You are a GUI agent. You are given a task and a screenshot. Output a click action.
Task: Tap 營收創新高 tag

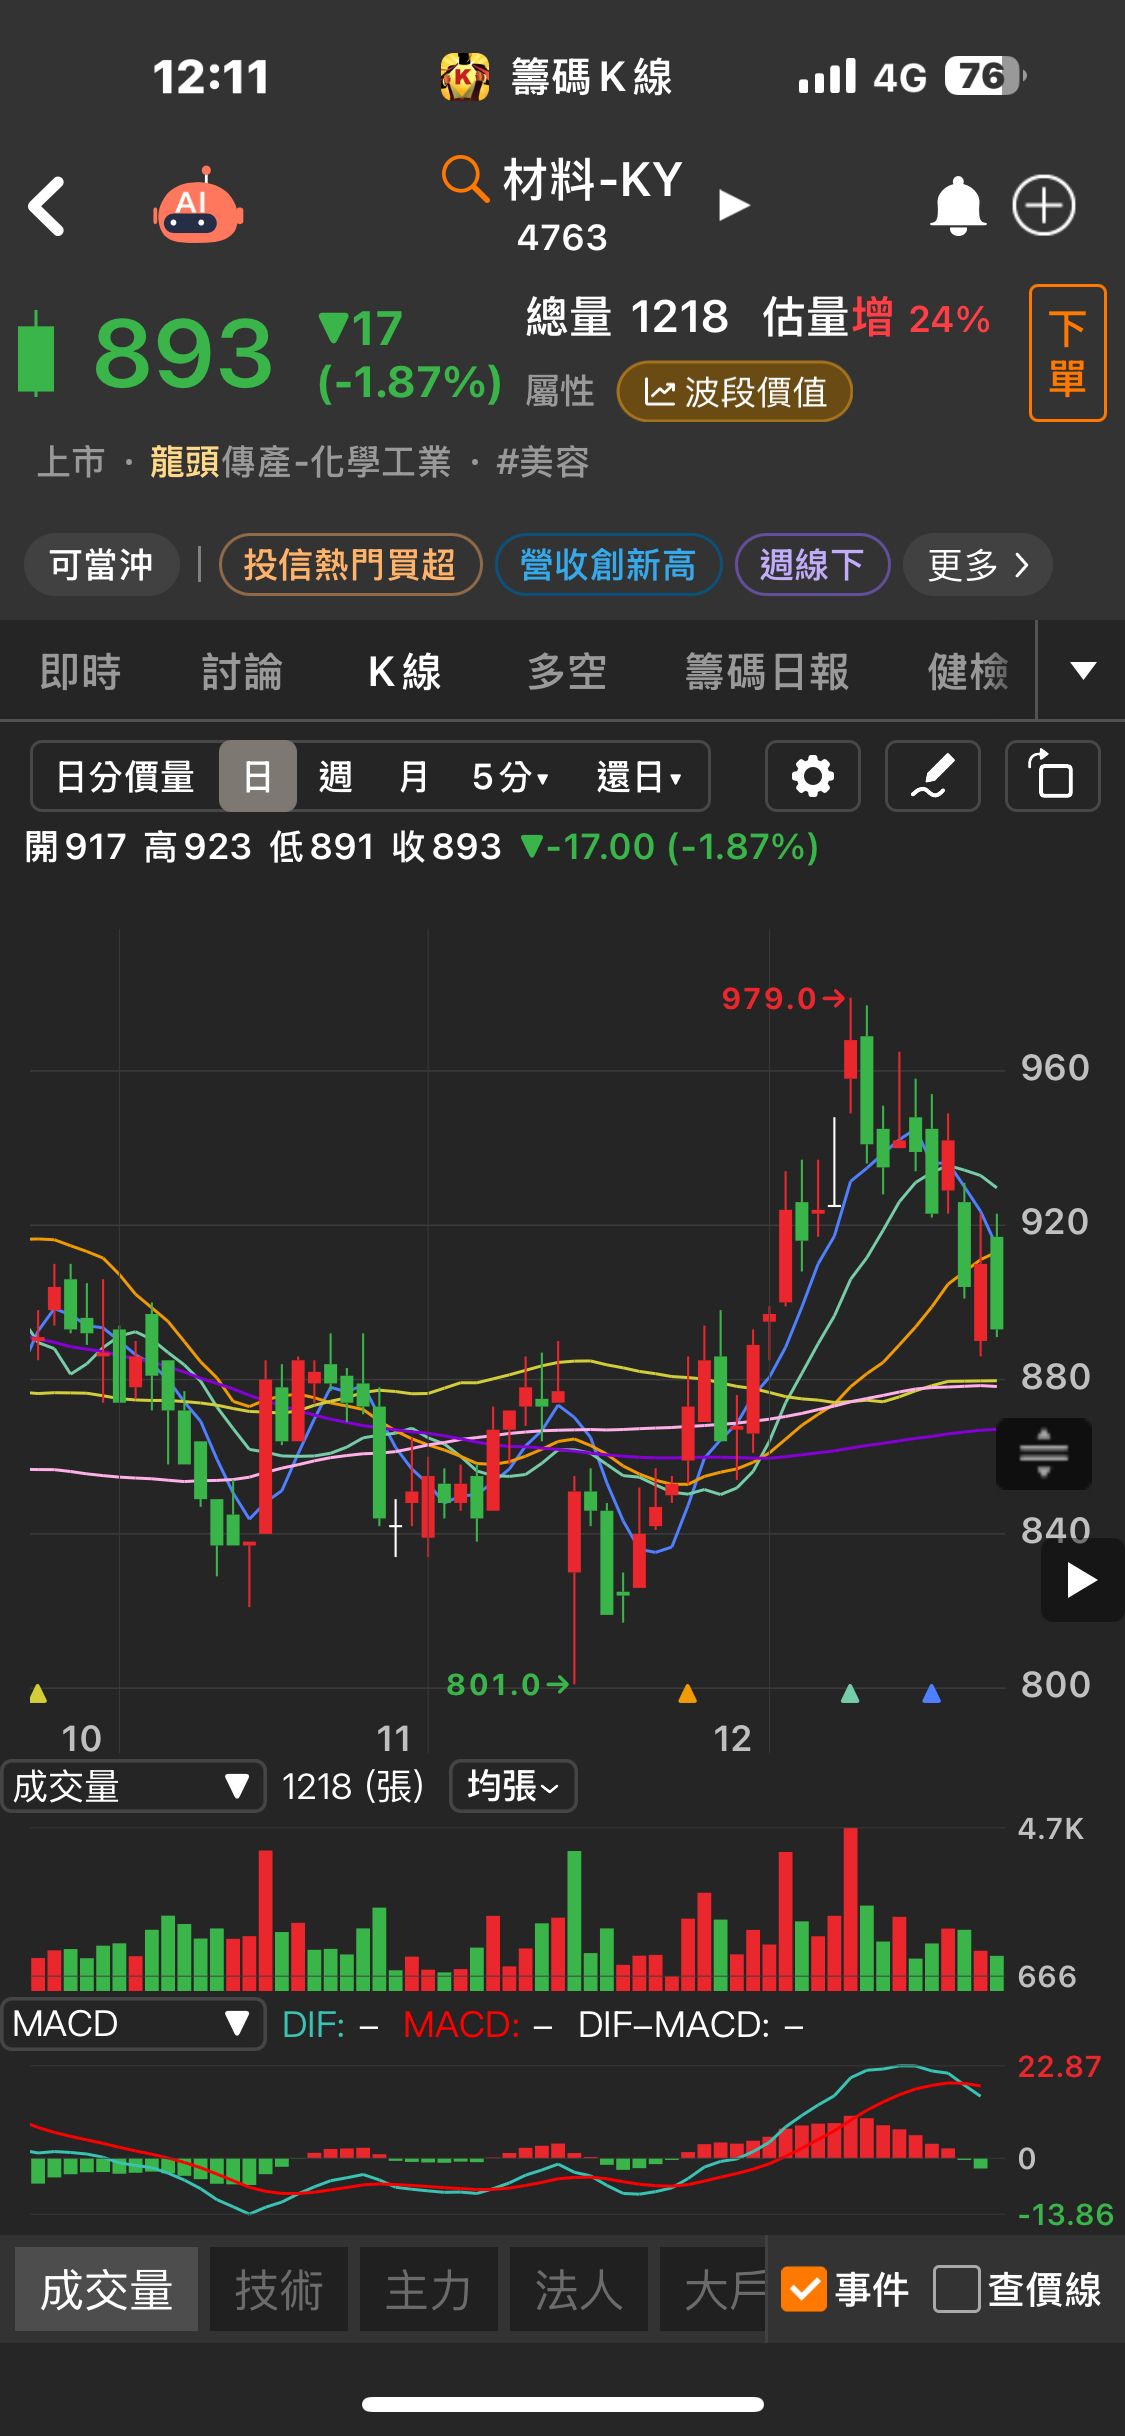[608, 565]
